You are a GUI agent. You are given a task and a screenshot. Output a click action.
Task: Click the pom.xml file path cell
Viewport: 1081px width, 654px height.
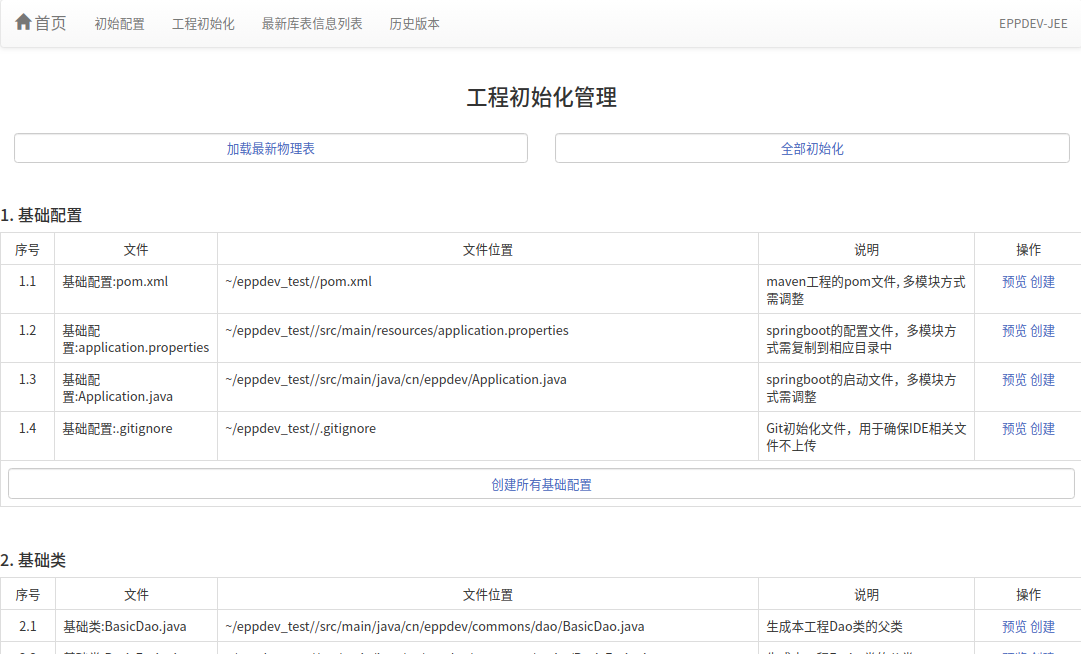pos(298,282)
